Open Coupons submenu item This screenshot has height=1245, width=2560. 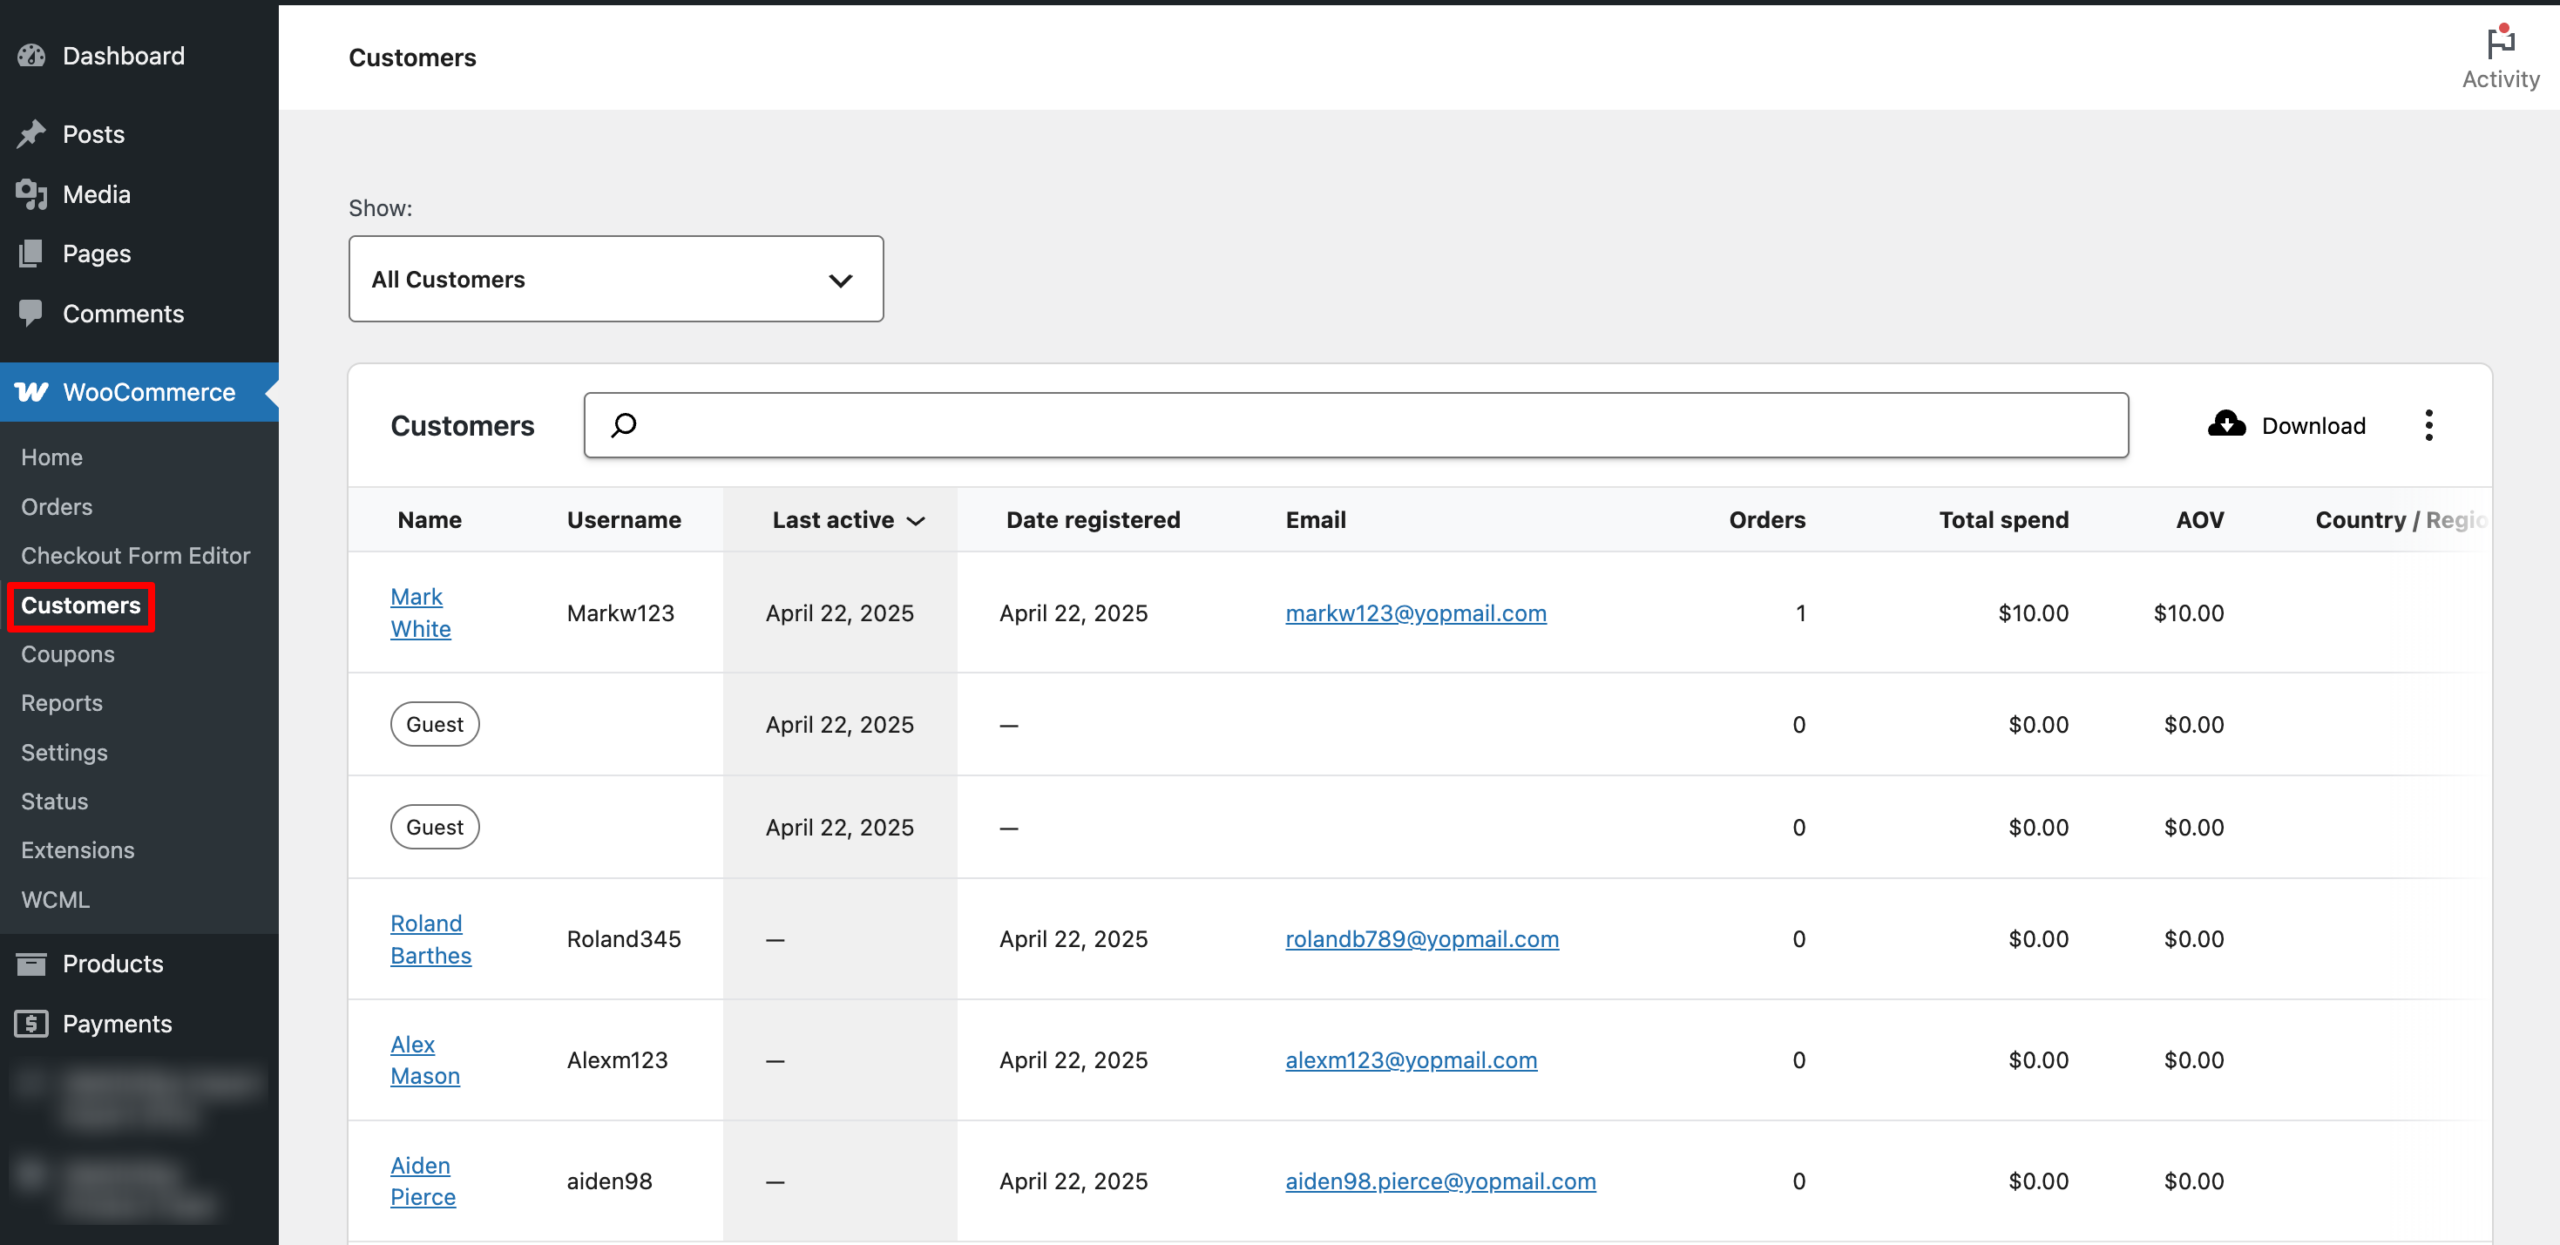68,654
